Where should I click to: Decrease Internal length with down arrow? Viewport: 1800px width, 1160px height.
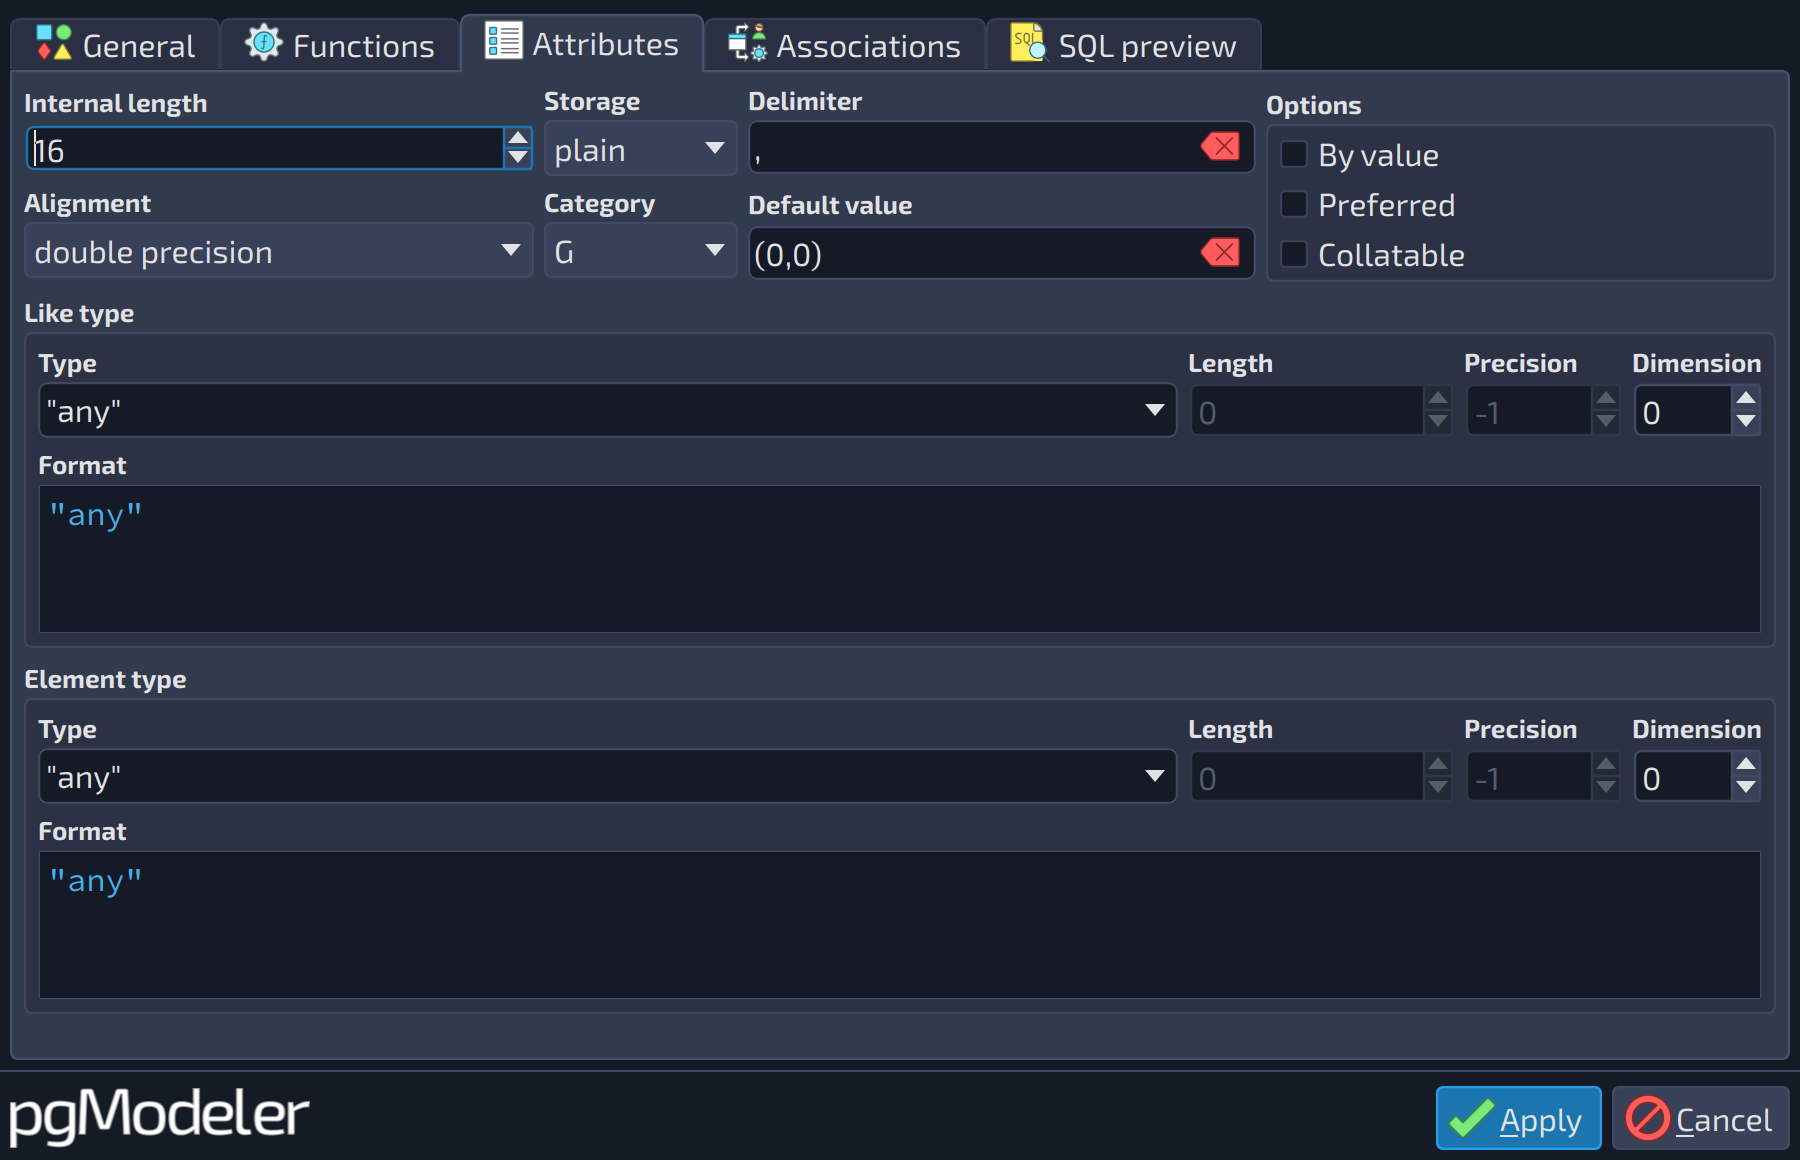pos(518,158)
